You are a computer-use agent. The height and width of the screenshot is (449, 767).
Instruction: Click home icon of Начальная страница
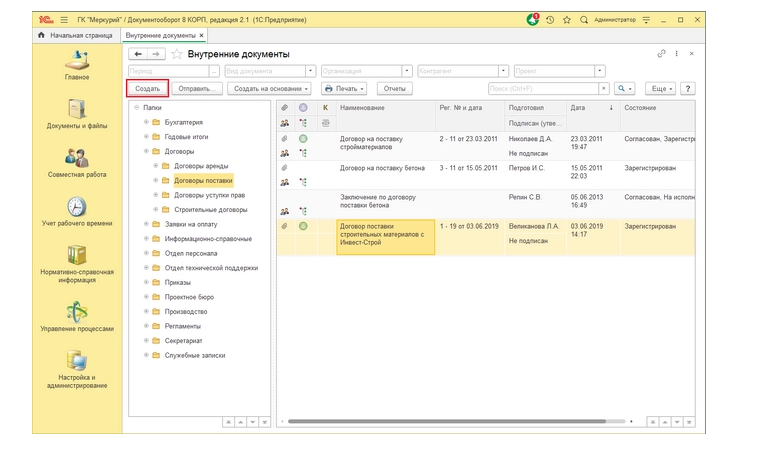coord(42,35)
